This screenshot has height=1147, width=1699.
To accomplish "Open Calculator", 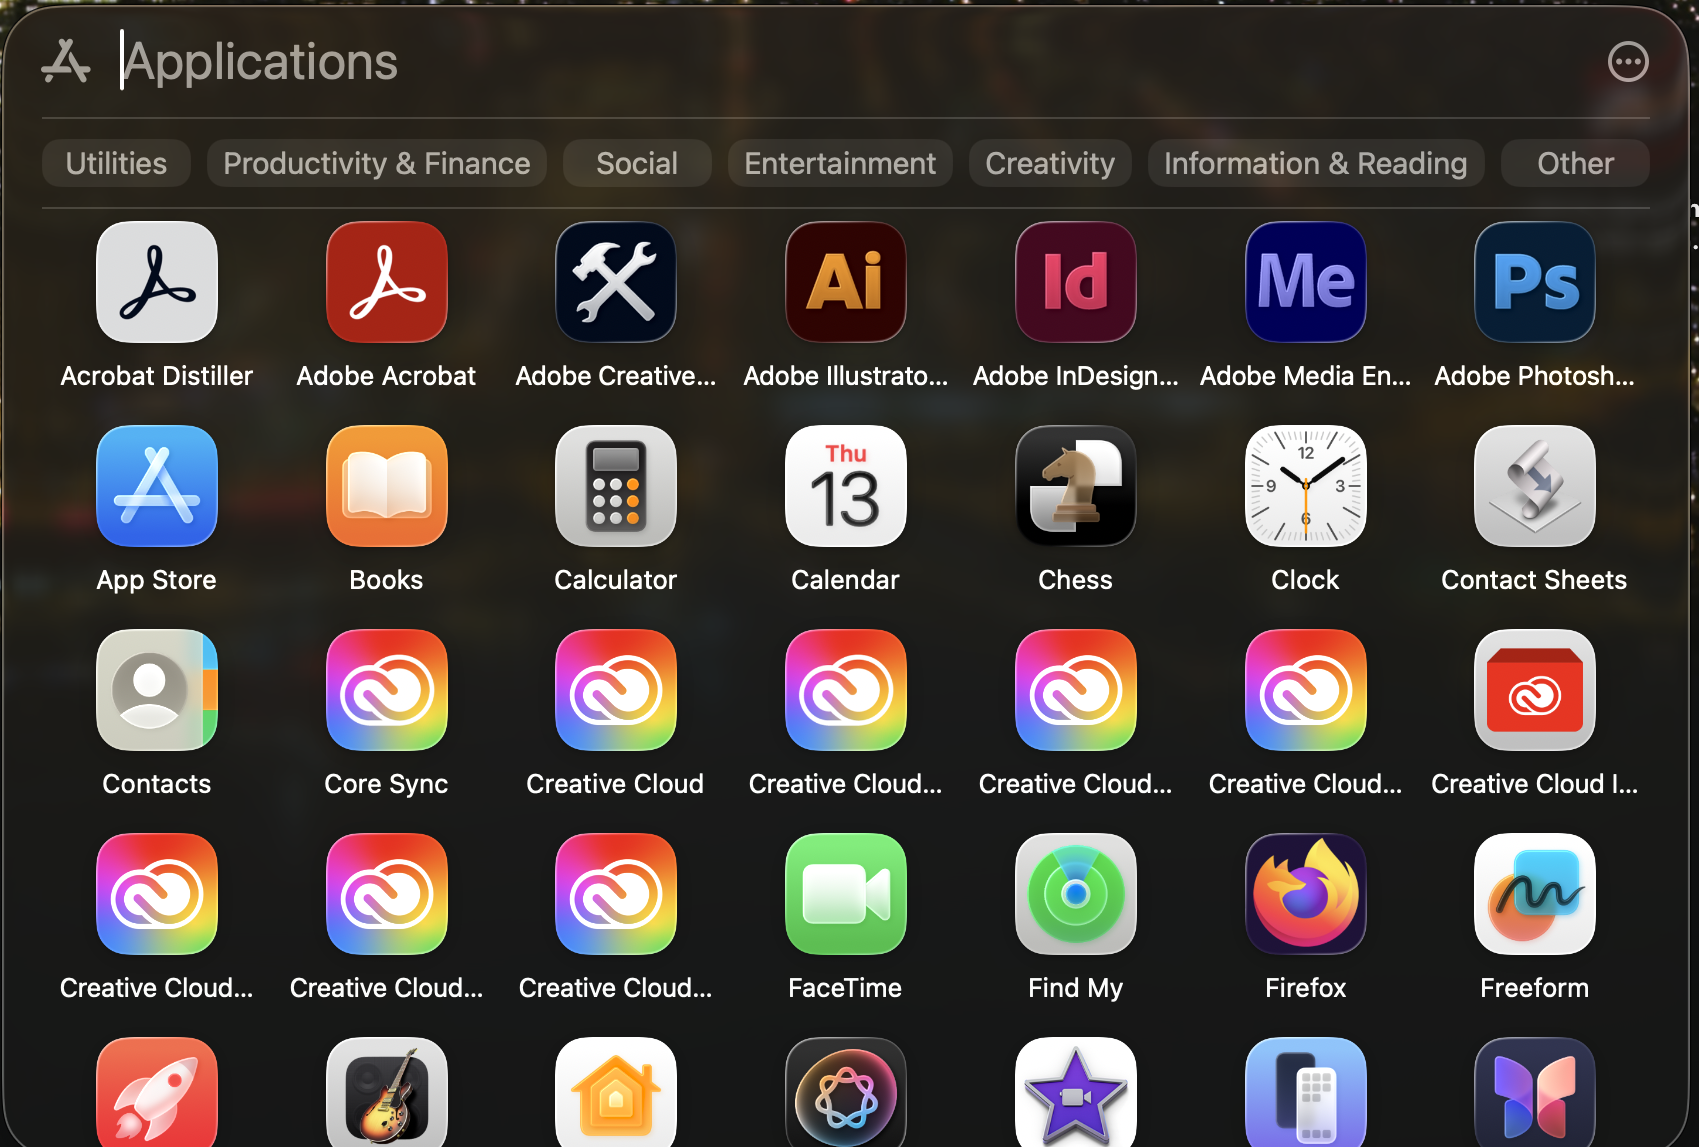I will 616,486.
